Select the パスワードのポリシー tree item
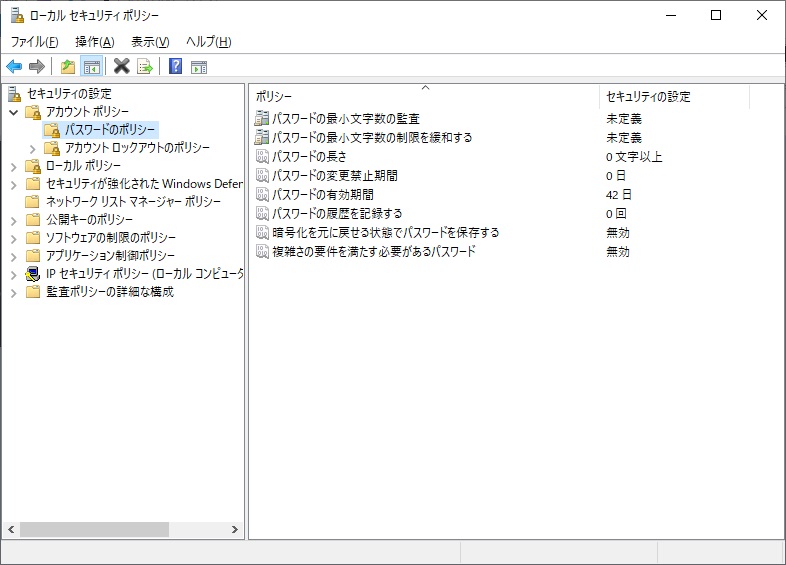 coord(110,130)
